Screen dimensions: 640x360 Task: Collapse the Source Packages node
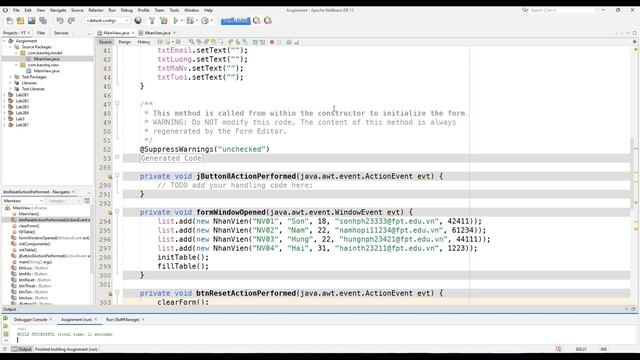pyautogui.click(x=10, y=47)
